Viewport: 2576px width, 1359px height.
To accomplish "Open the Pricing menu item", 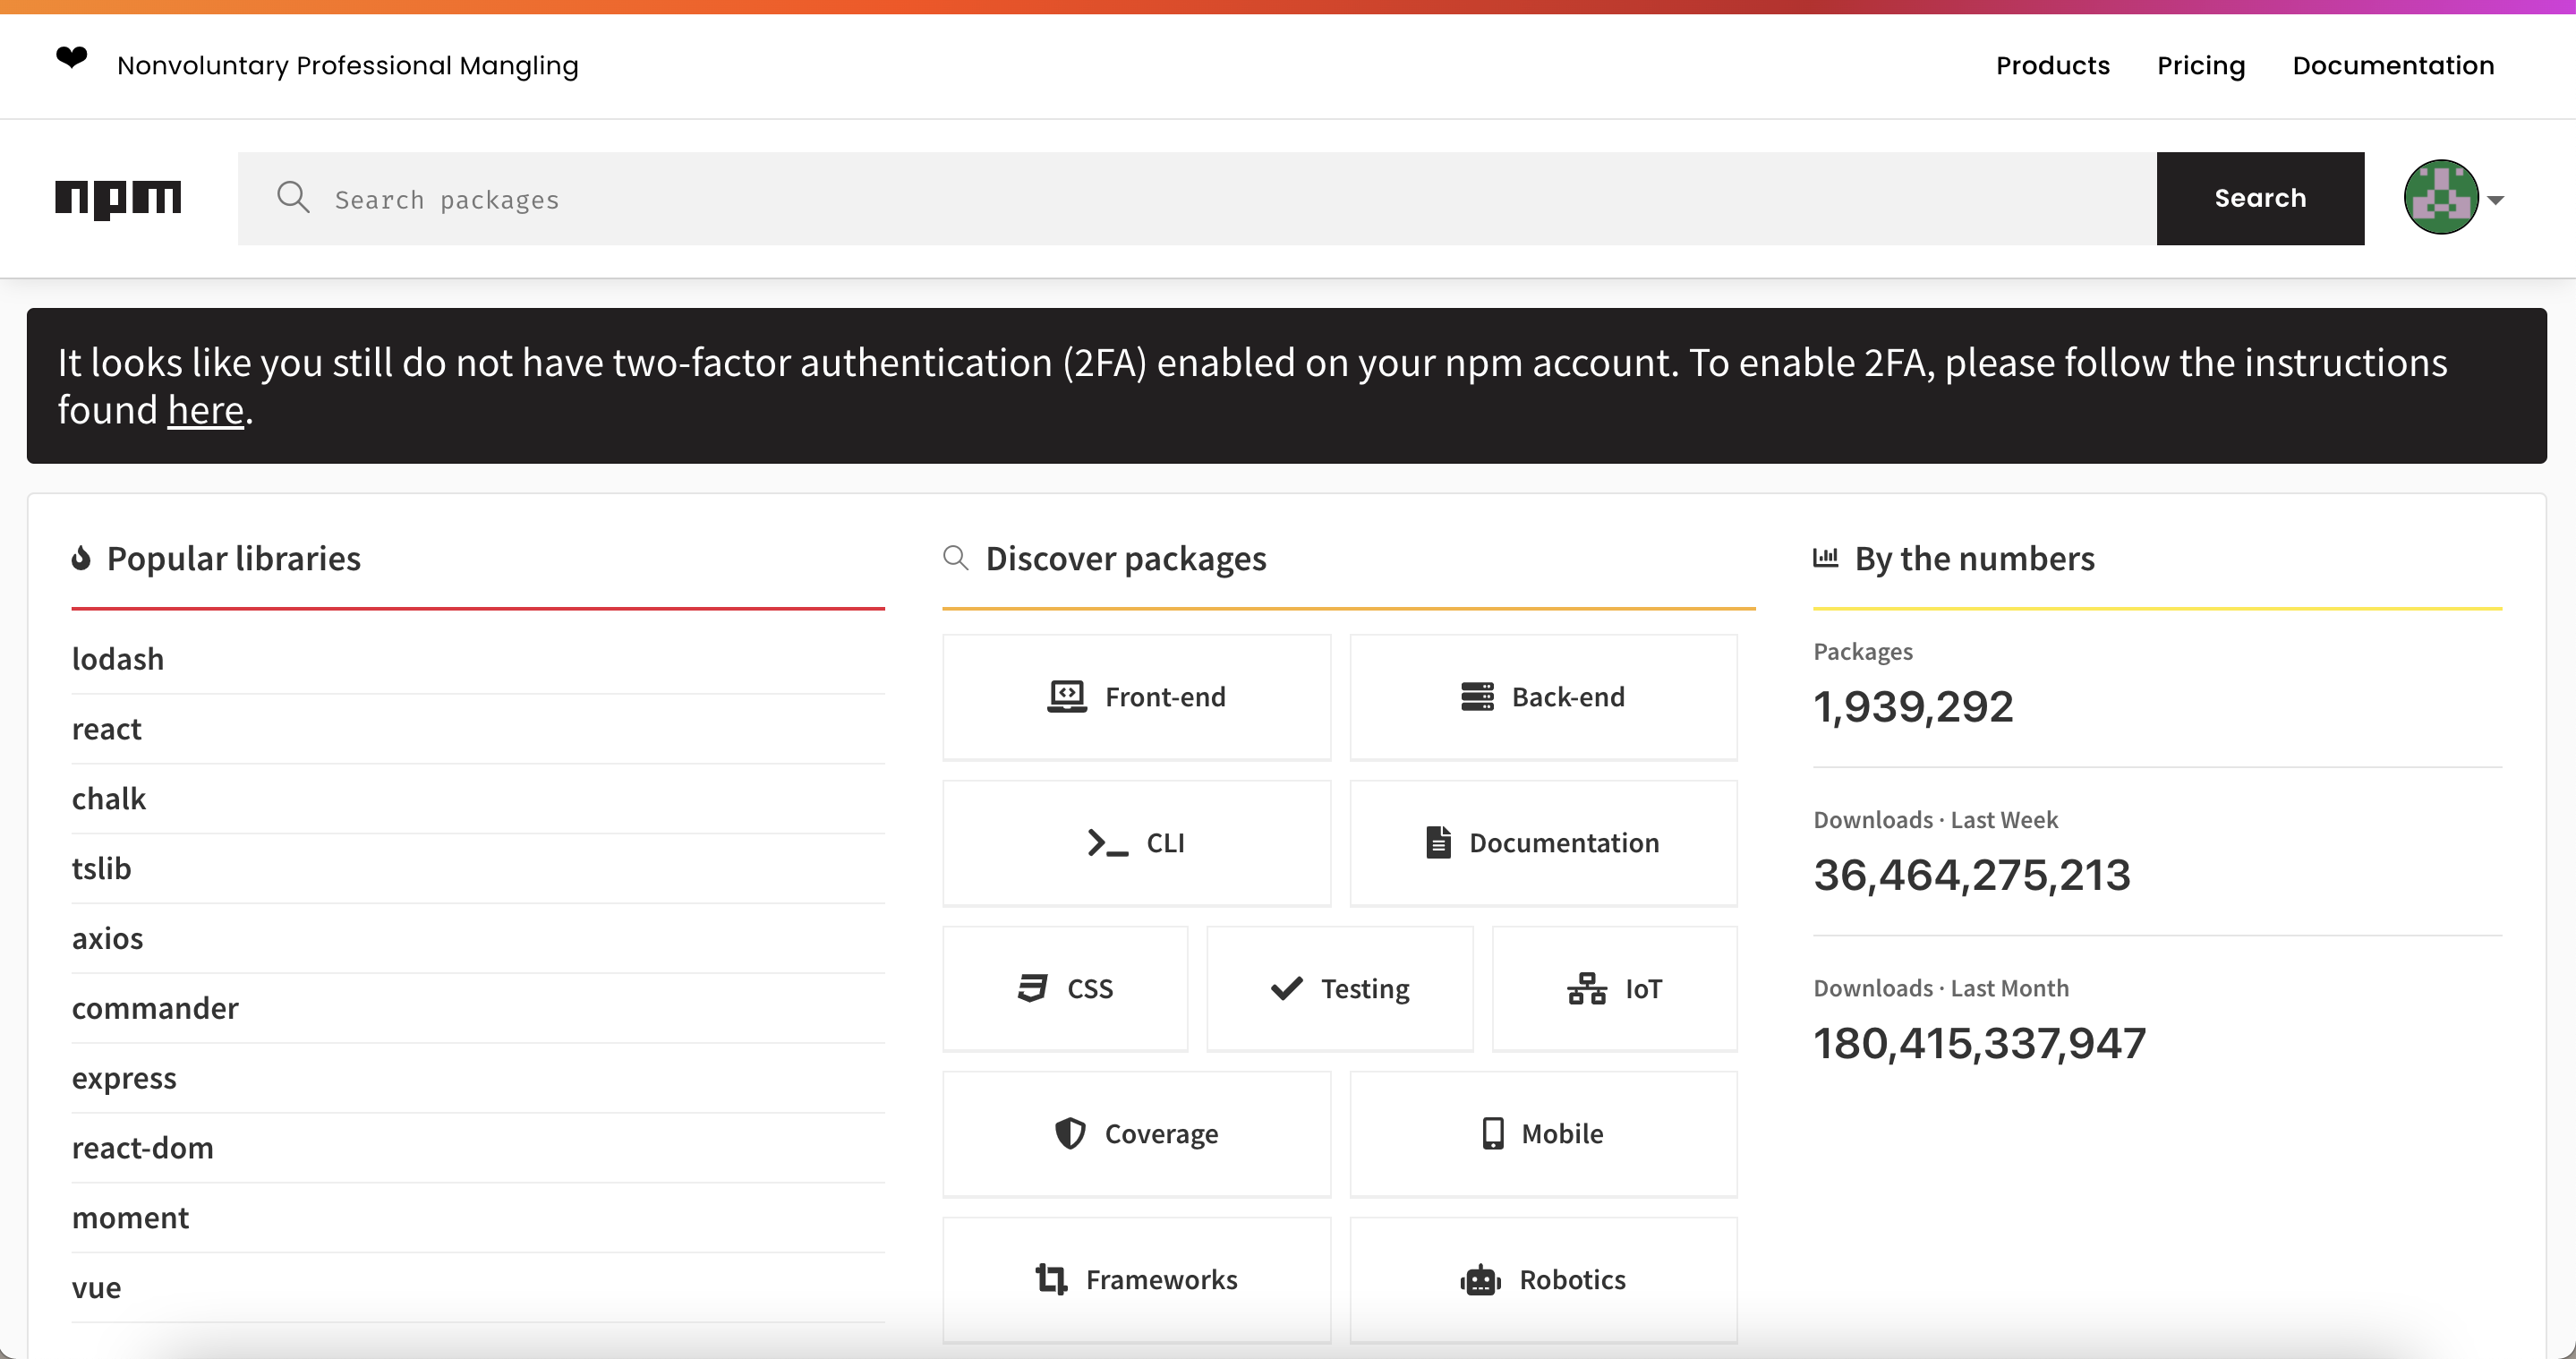I will coord(2200,66).
